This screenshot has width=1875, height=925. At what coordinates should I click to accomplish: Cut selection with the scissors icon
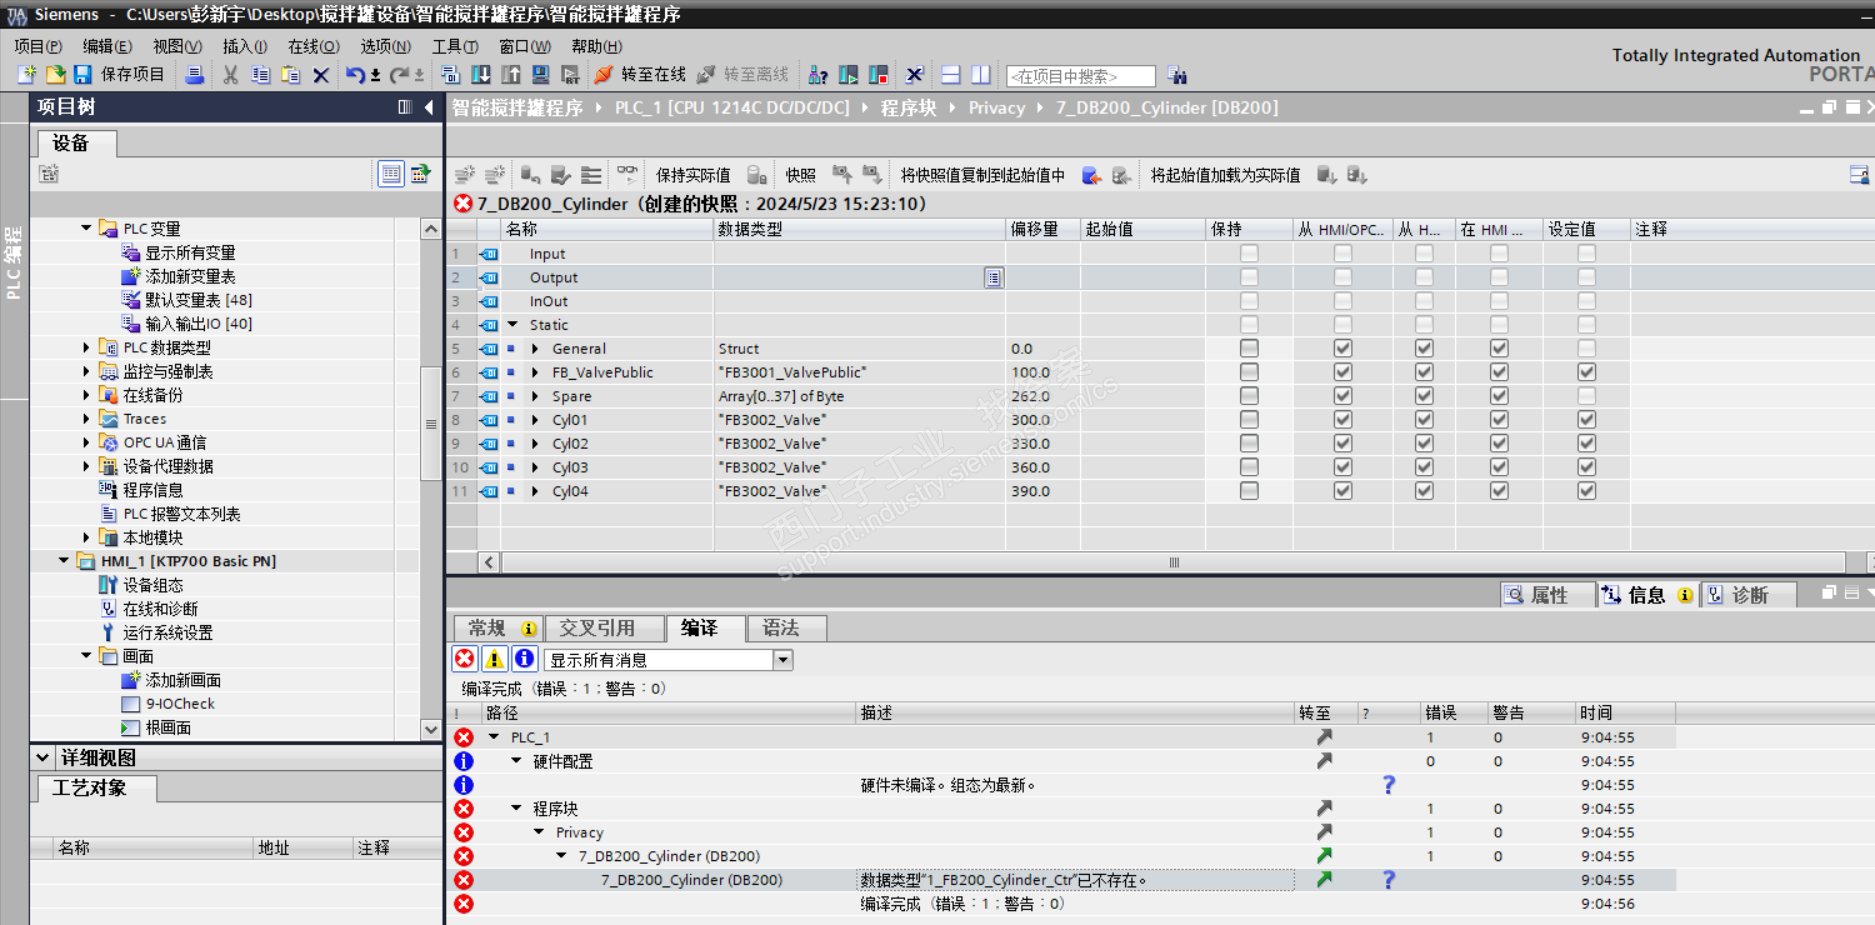(231, 75)
